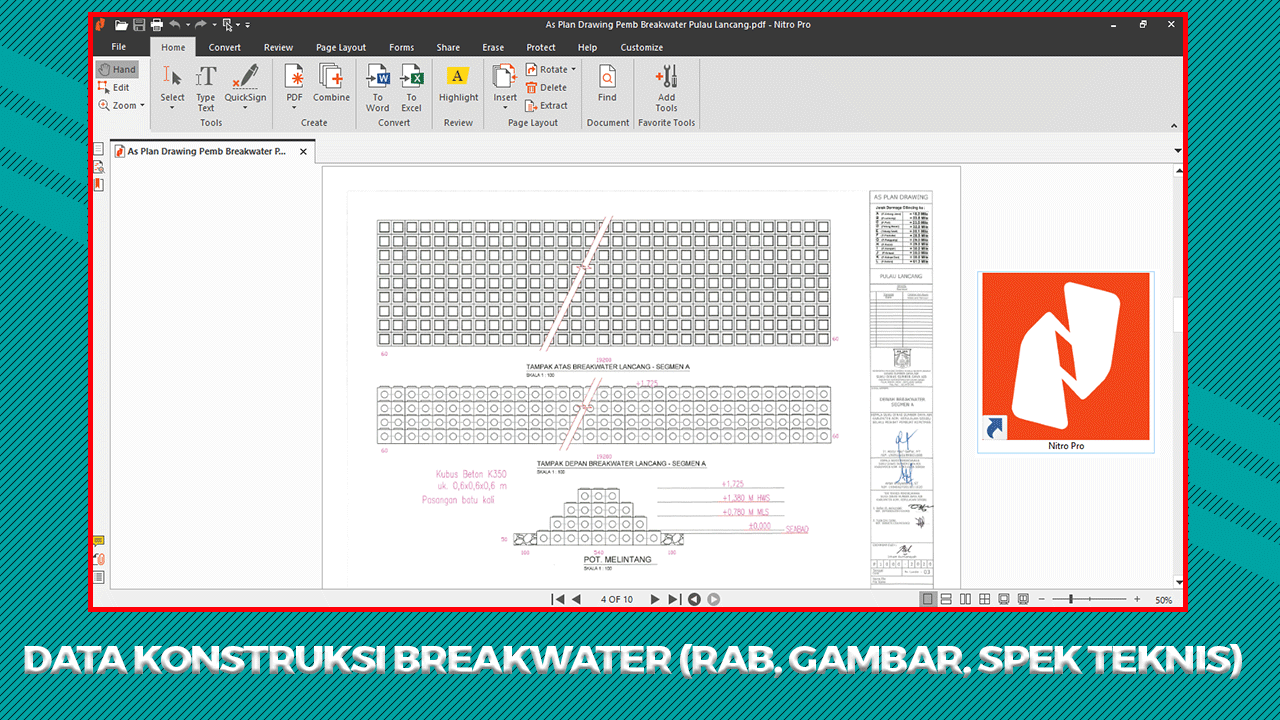This screenshot has width=1280, height=720.
Task: Switch to the Convert ribbon tab
Action: (225, 47)
